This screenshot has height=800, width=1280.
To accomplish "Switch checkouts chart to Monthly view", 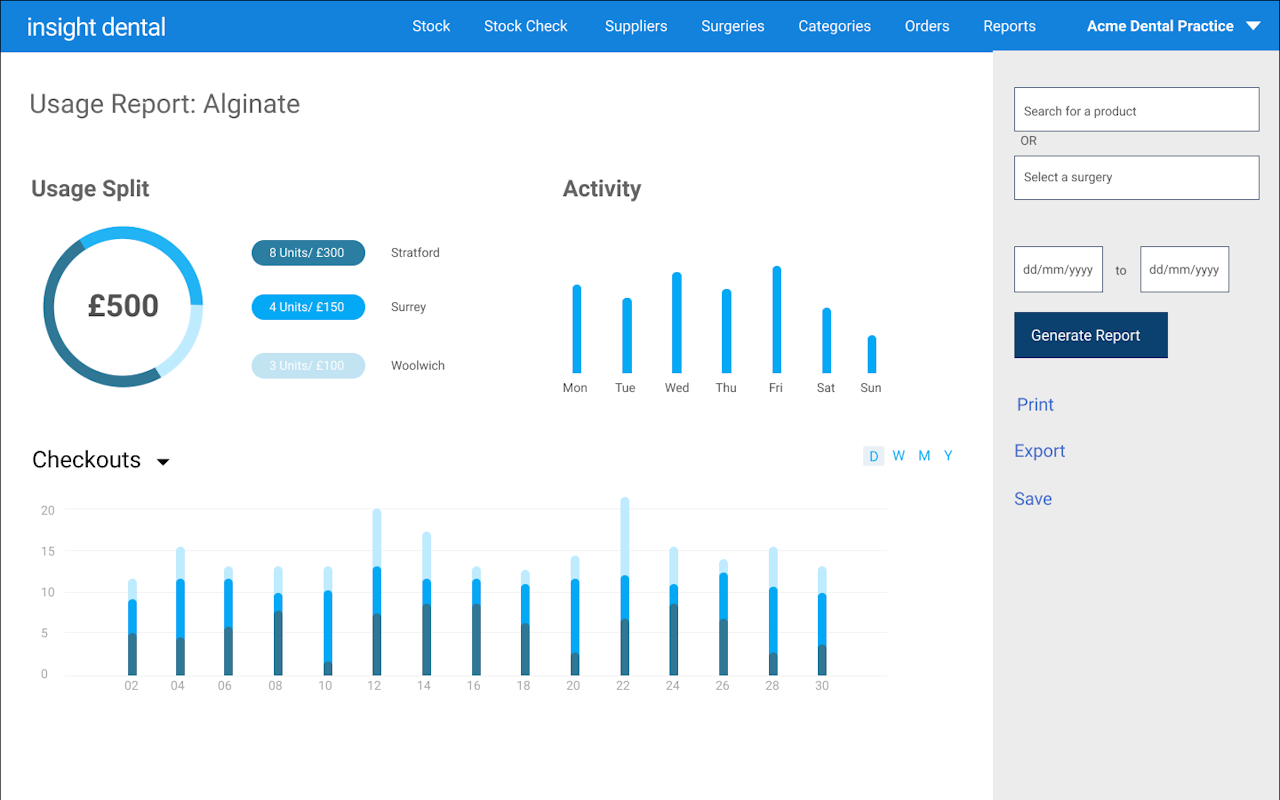I will coord(924,456).
